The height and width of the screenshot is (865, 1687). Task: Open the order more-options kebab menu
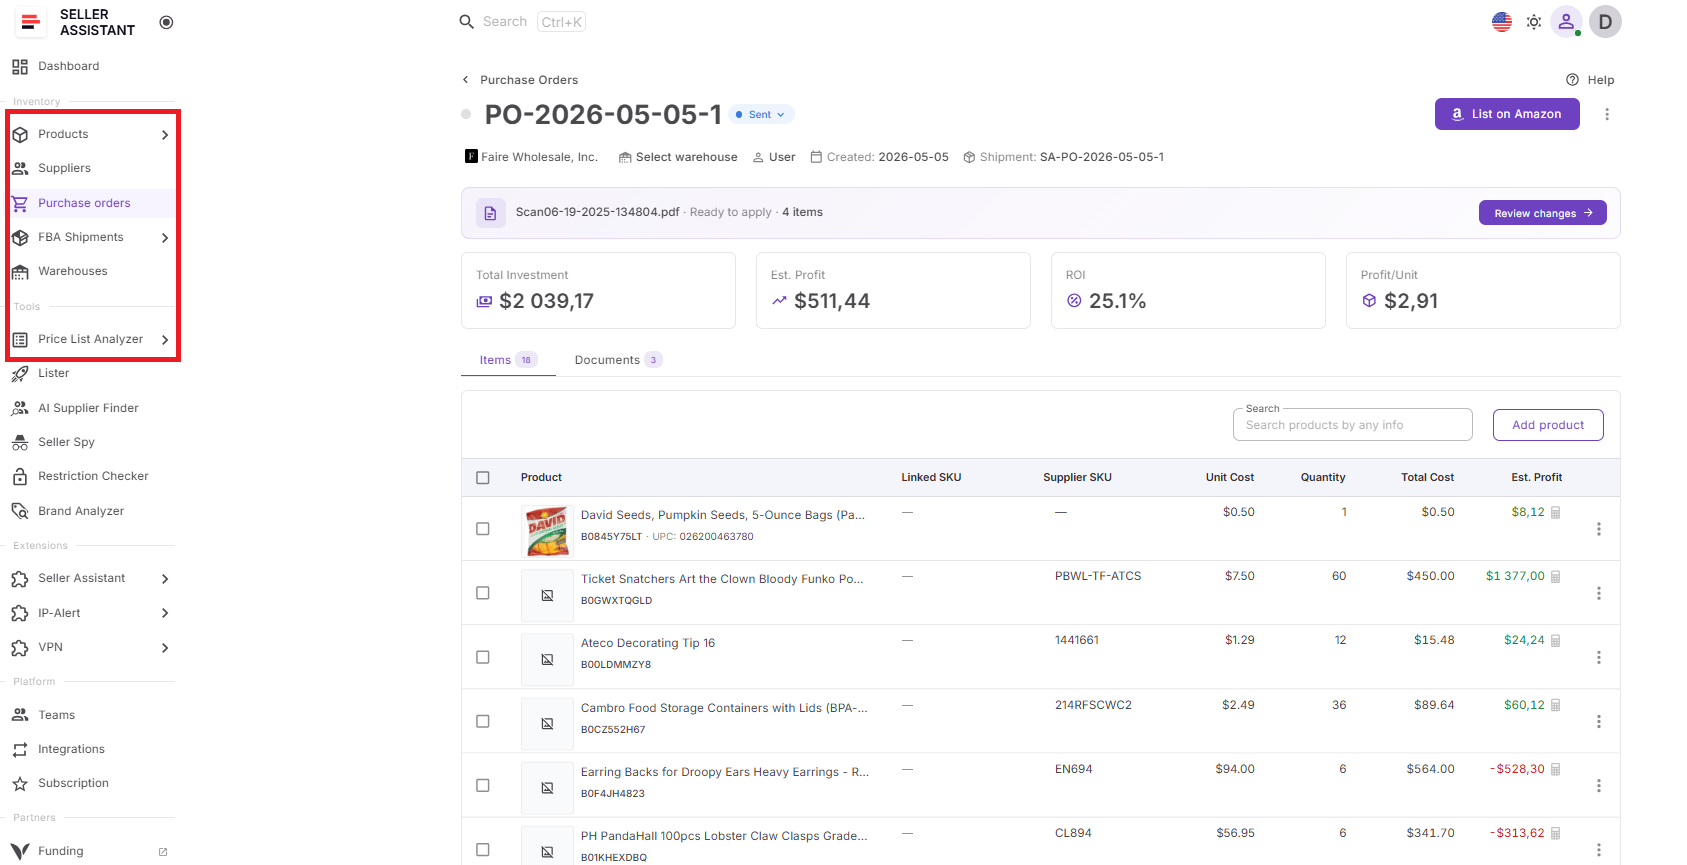[x=1607, y=114]
